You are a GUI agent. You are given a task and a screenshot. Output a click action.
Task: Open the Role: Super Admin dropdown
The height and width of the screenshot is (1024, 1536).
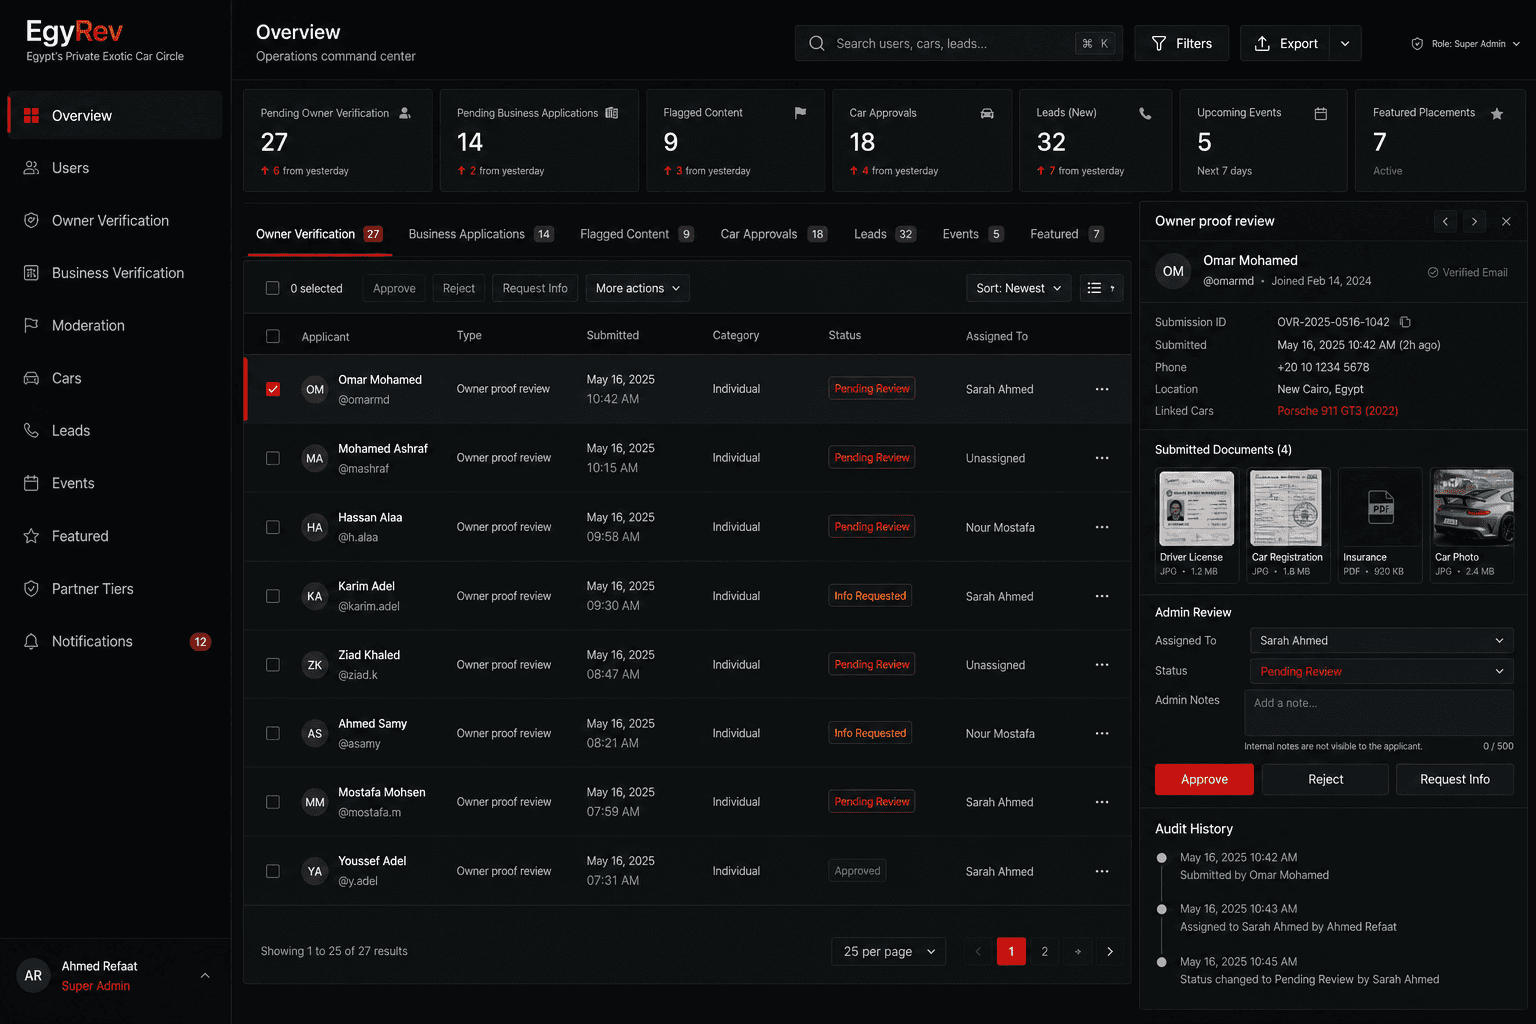coord(1466,44)
